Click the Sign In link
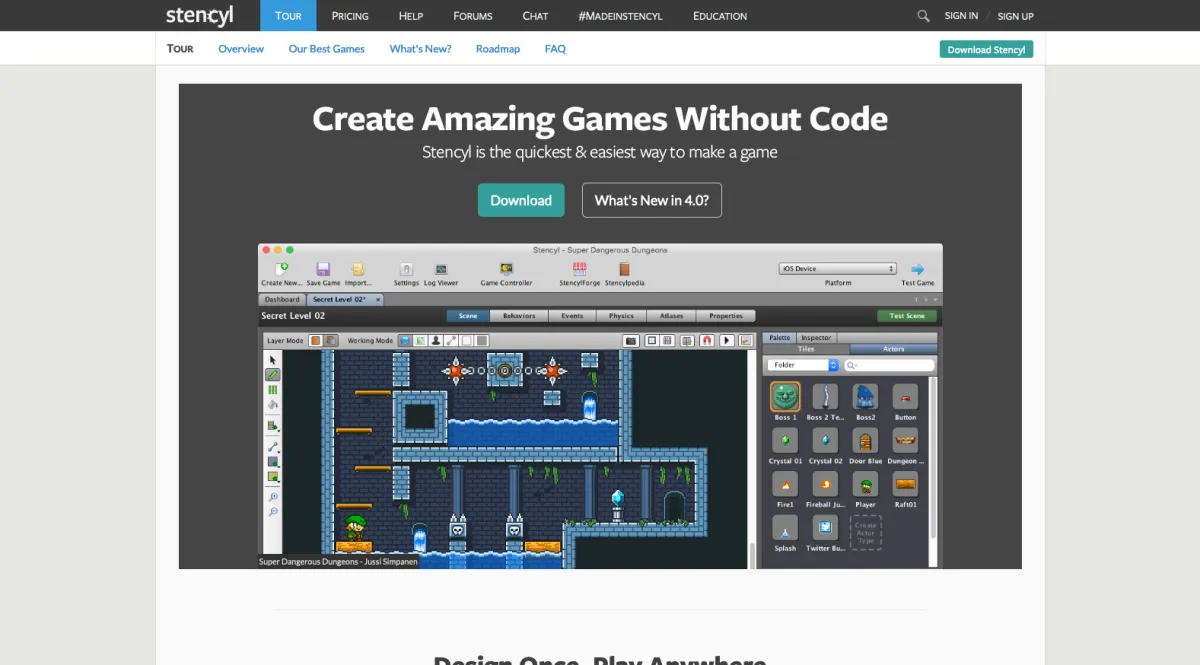 click(961, 16)
